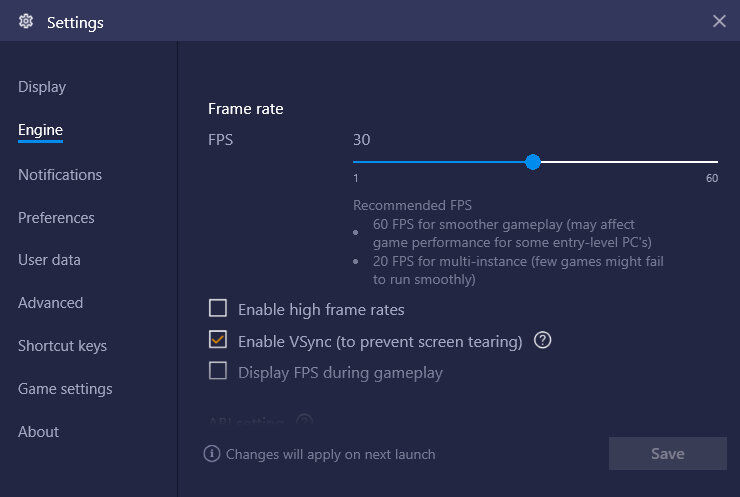Open the Preferences section

(x=56, y=218)
